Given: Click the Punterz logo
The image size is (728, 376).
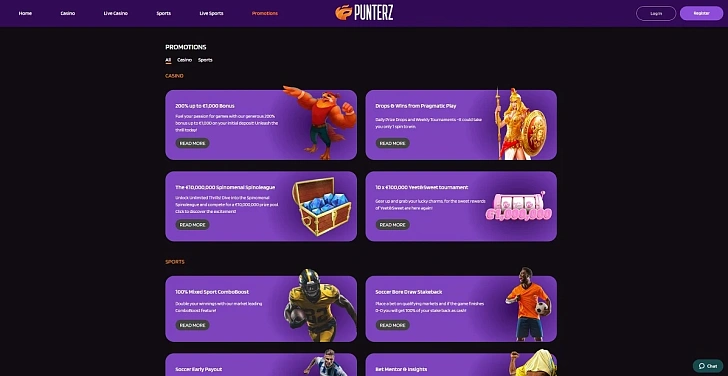Looking at the screenshot, I should click(x=364, y=13).
